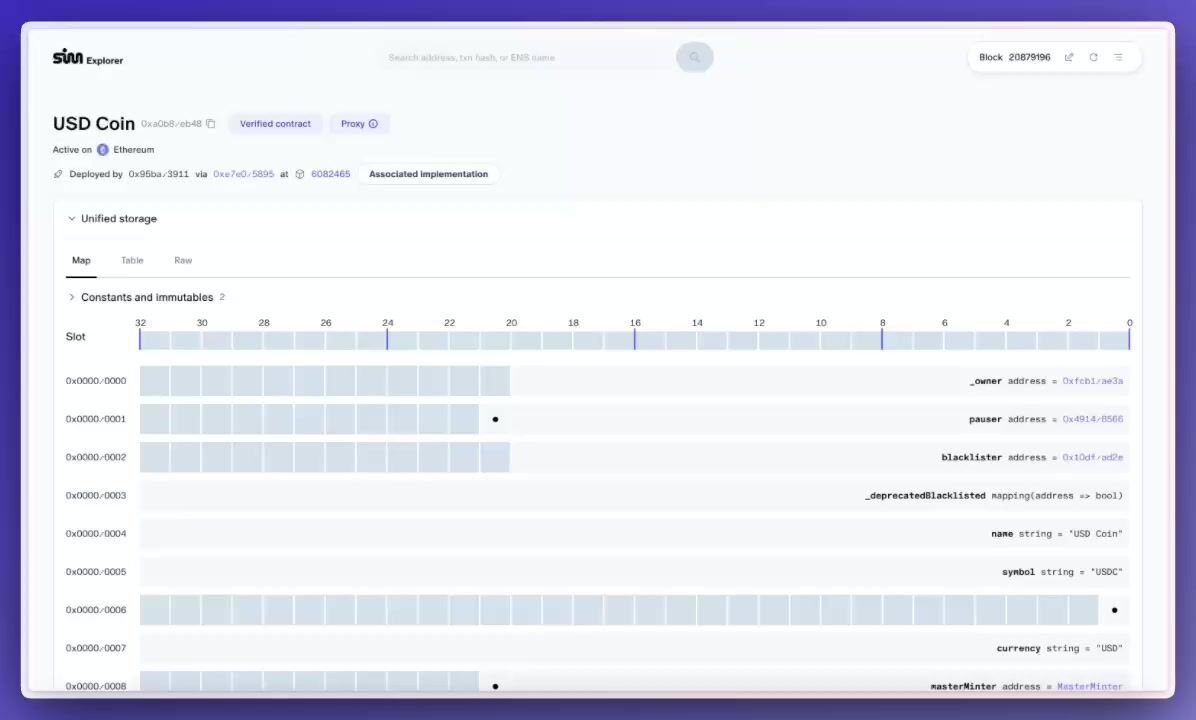Switch to the Table tab

[132, 260]
